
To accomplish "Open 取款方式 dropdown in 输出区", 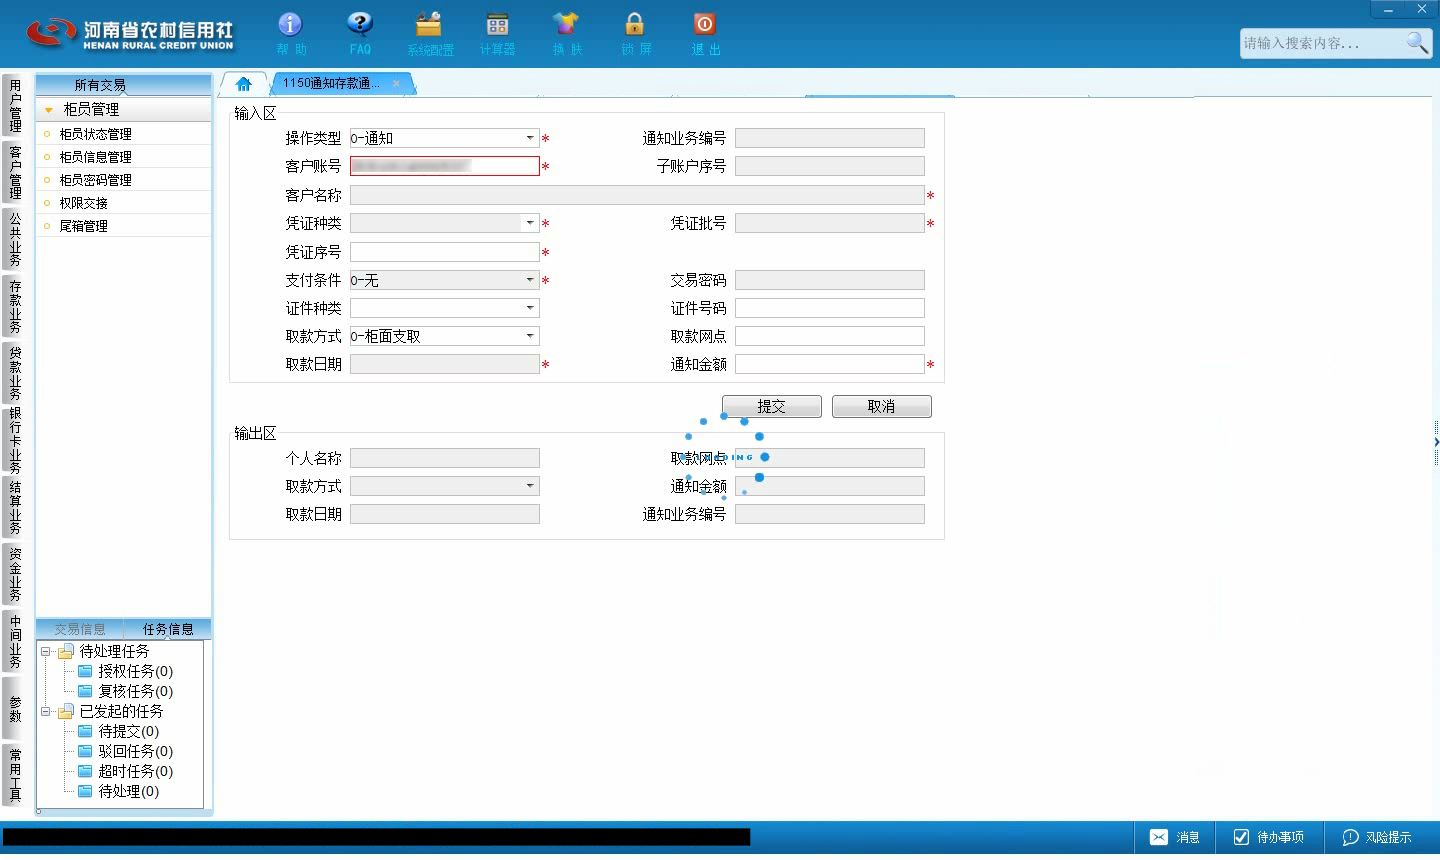I will tap(530, 486).
